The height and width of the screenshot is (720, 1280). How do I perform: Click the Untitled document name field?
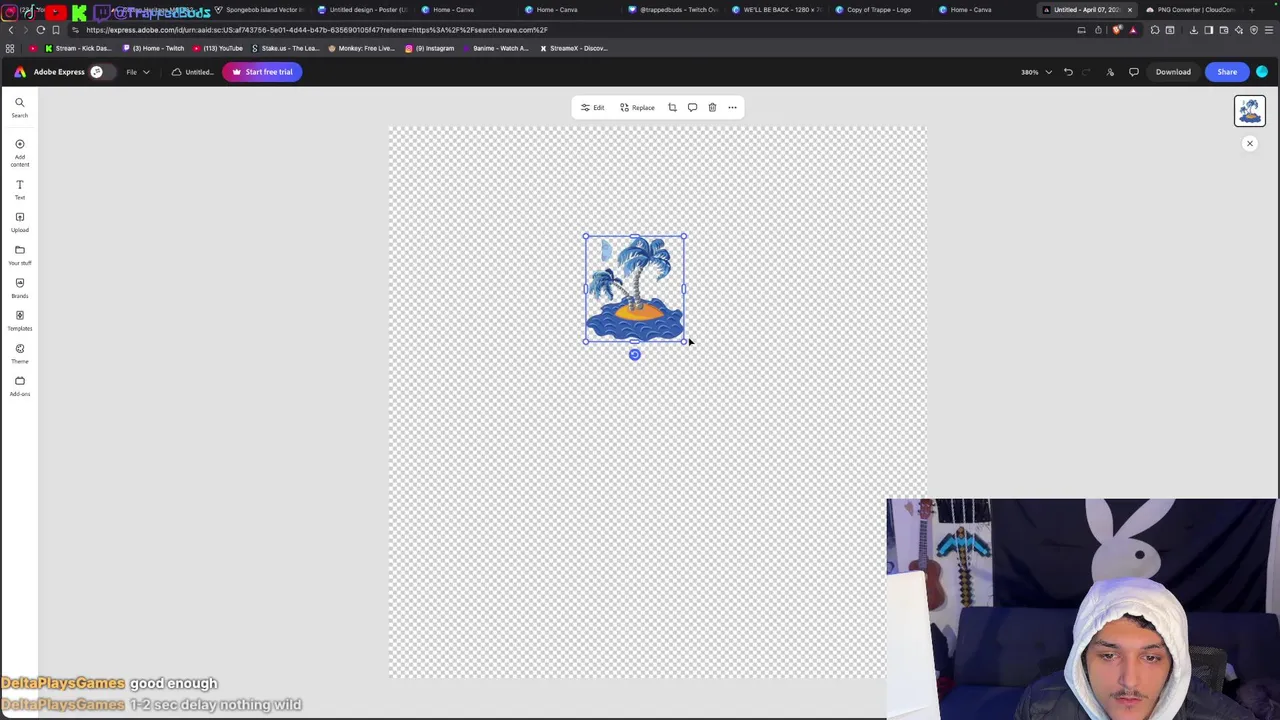click(192, 72)
